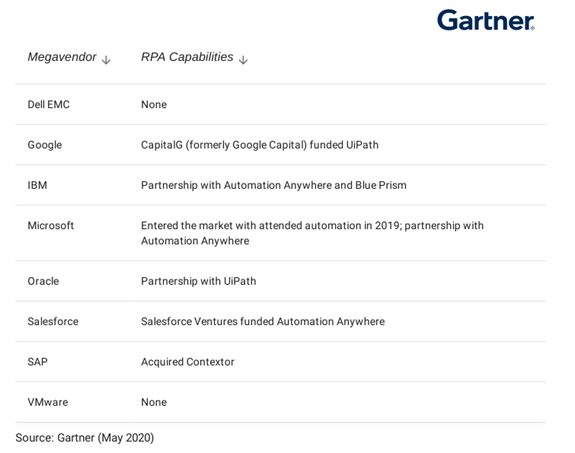Sort by RPA Capabilities column arrow
Viewport: 575px width, 453px height.
click(x=243, y=59)
